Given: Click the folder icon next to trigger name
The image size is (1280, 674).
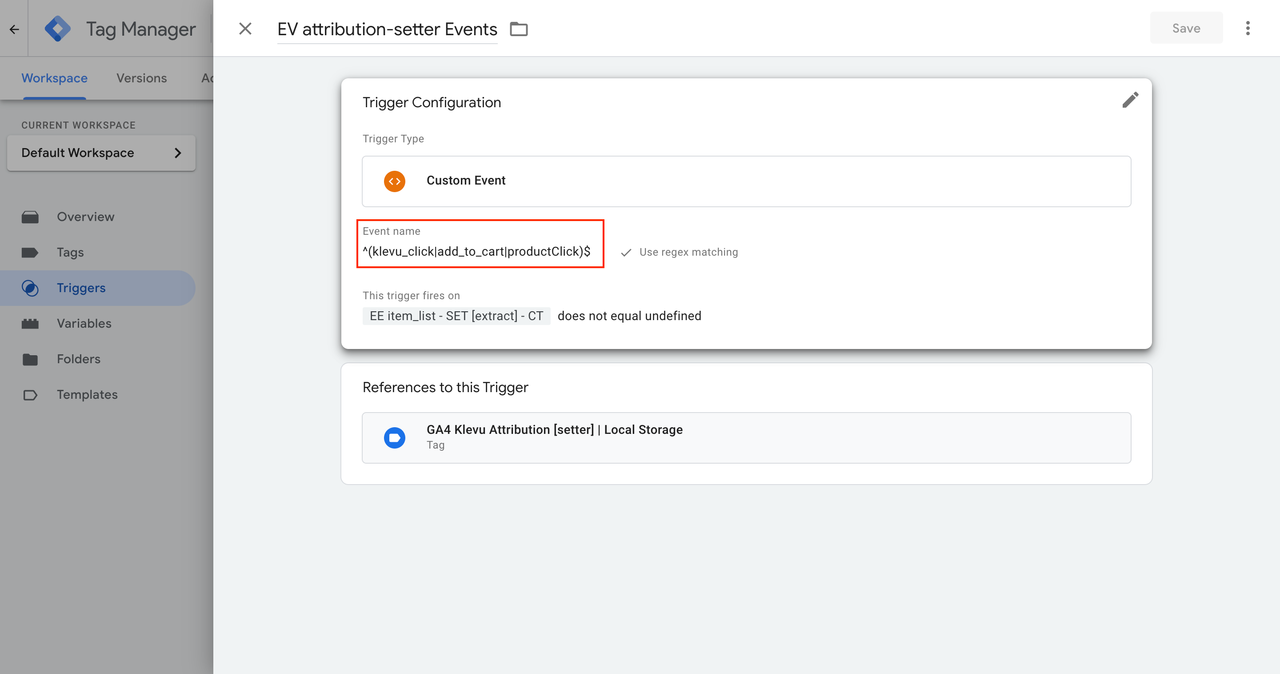Looking at the screenshot, I should point(518,29).
